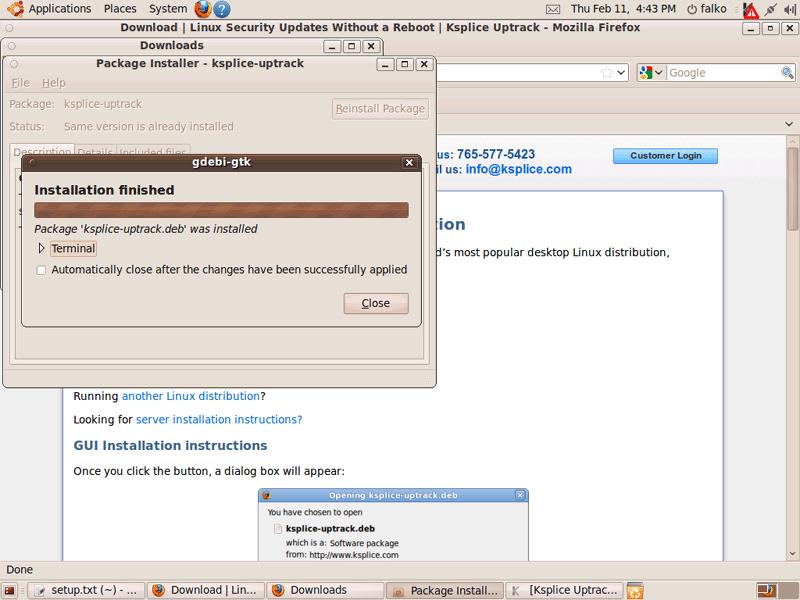The width and height of the screenshot is (800, 600).
Task: Click the red warning update notifier icon
Action: (x=750, y=10)
